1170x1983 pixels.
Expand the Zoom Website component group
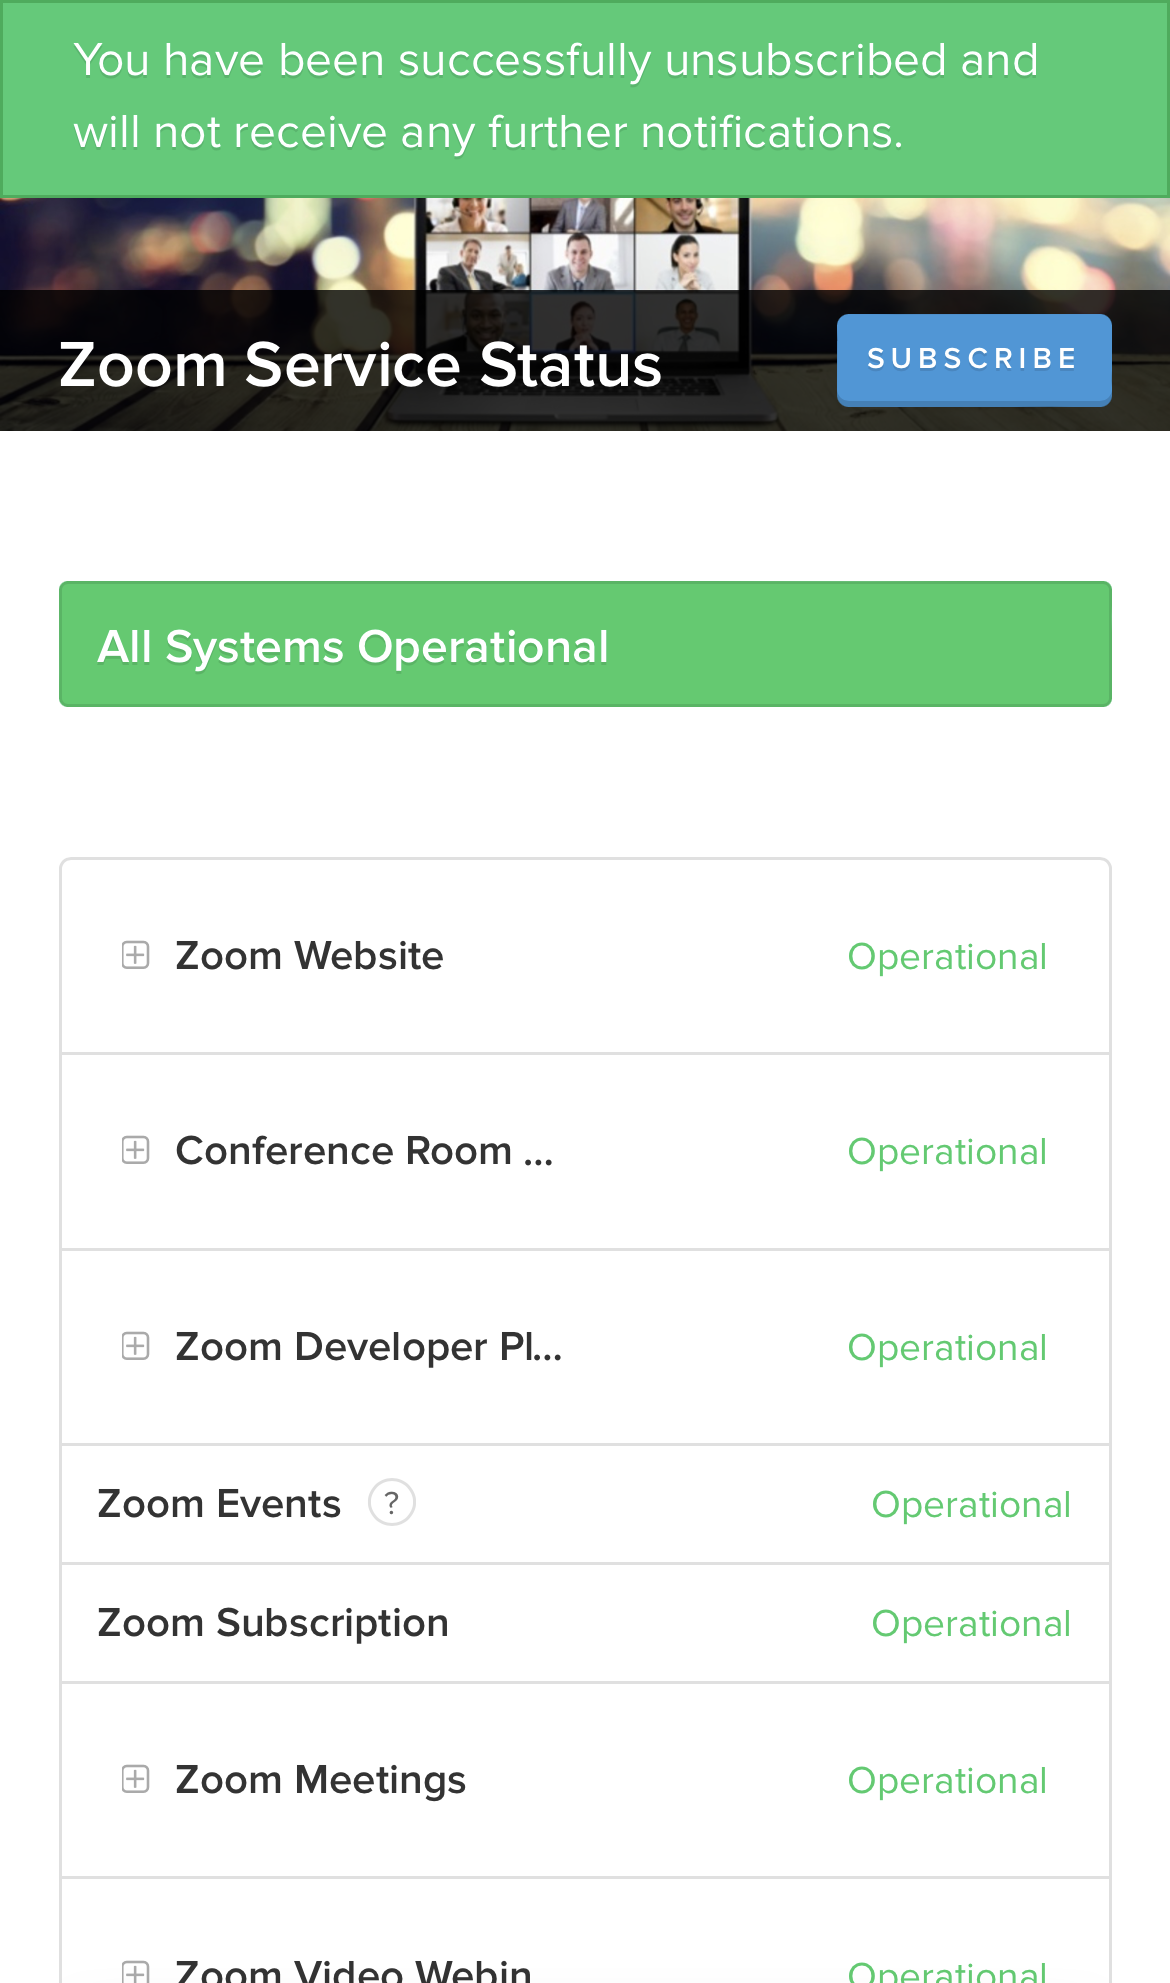tap(136, 955)
